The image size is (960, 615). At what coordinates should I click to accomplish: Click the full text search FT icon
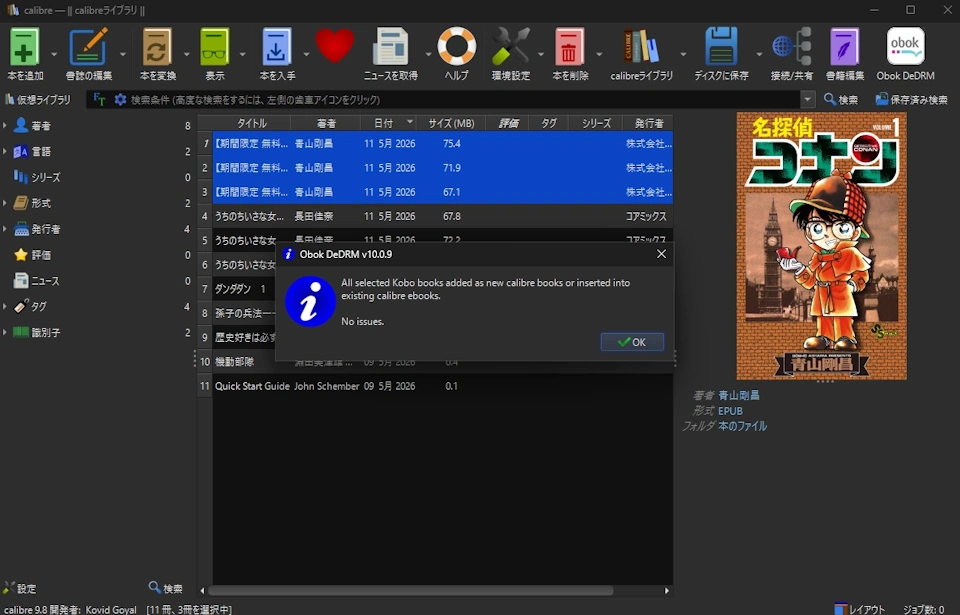99,99
